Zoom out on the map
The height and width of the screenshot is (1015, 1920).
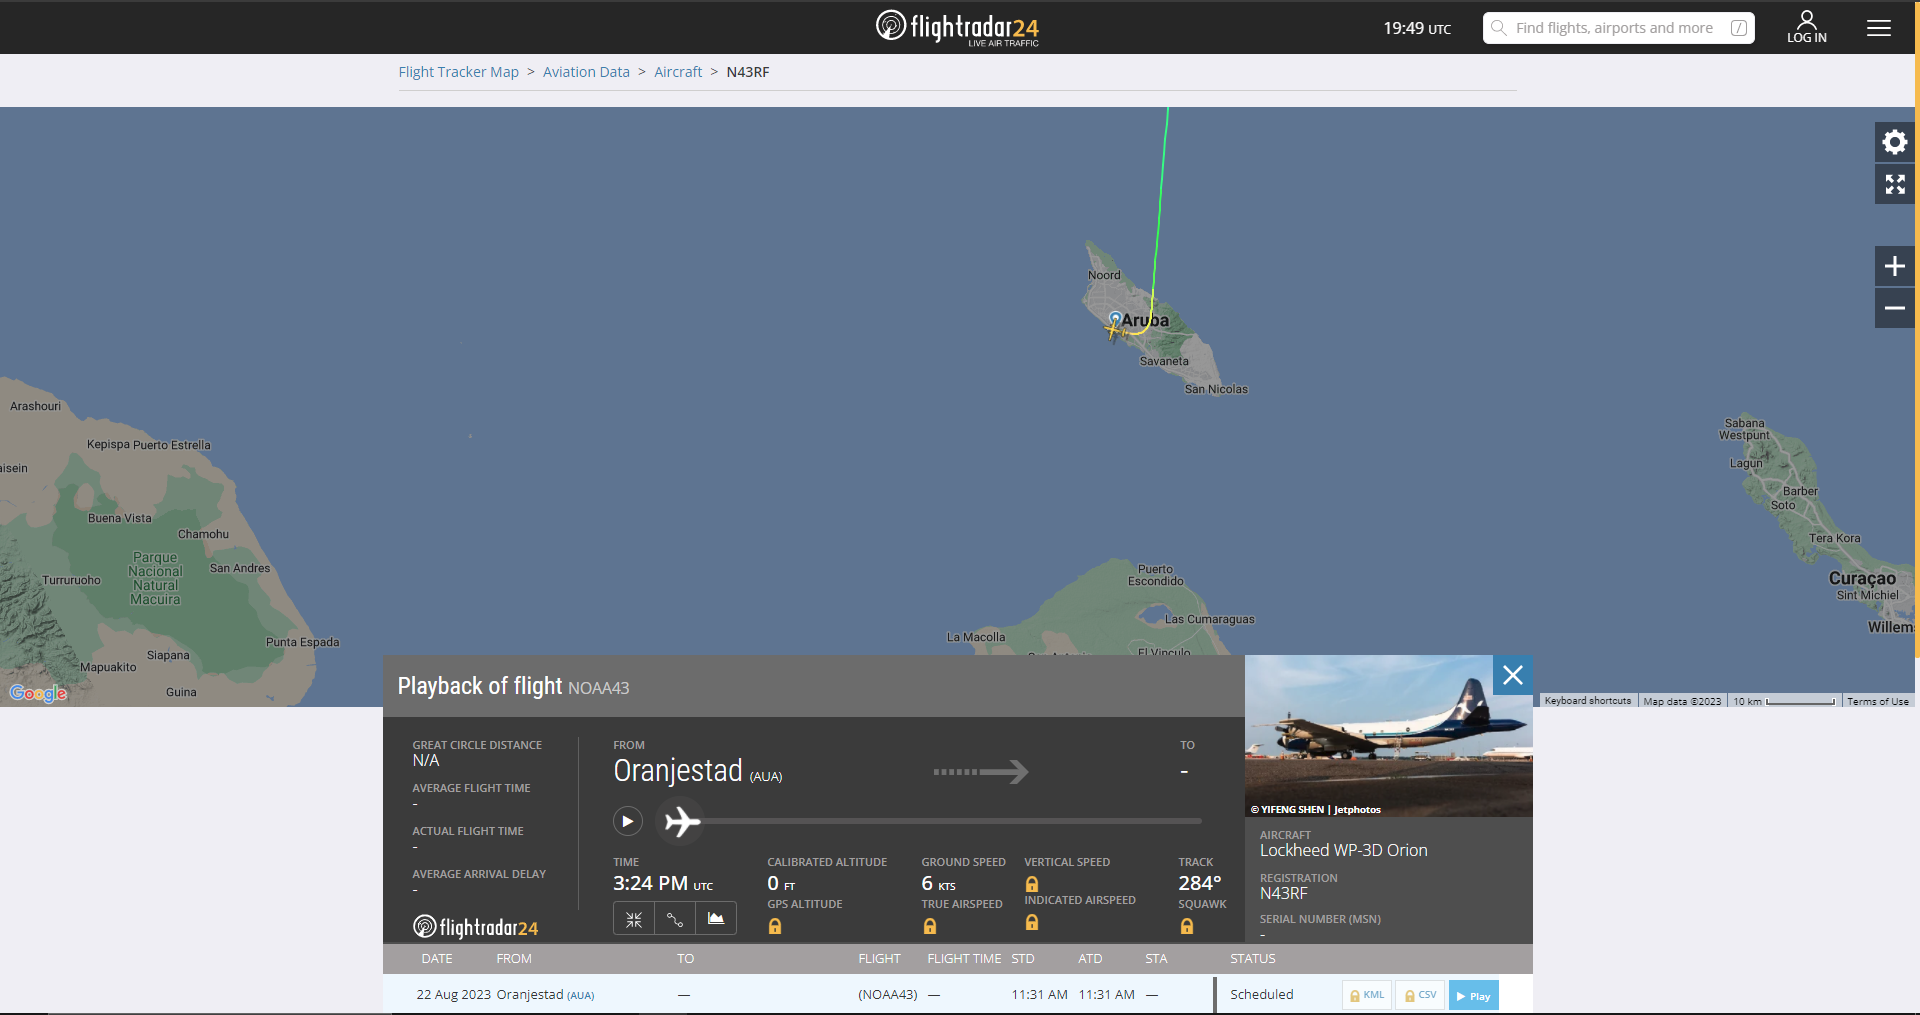pyautogui.click(x=1894, y=308)
